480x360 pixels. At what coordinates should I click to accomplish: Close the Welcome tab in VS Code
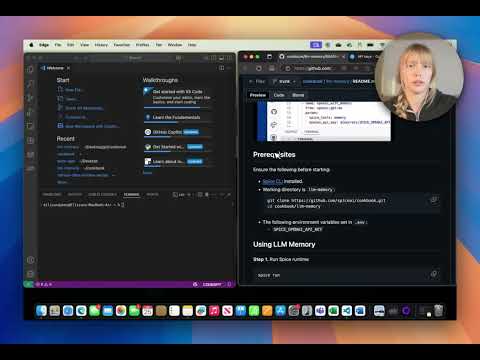[68, 68]
